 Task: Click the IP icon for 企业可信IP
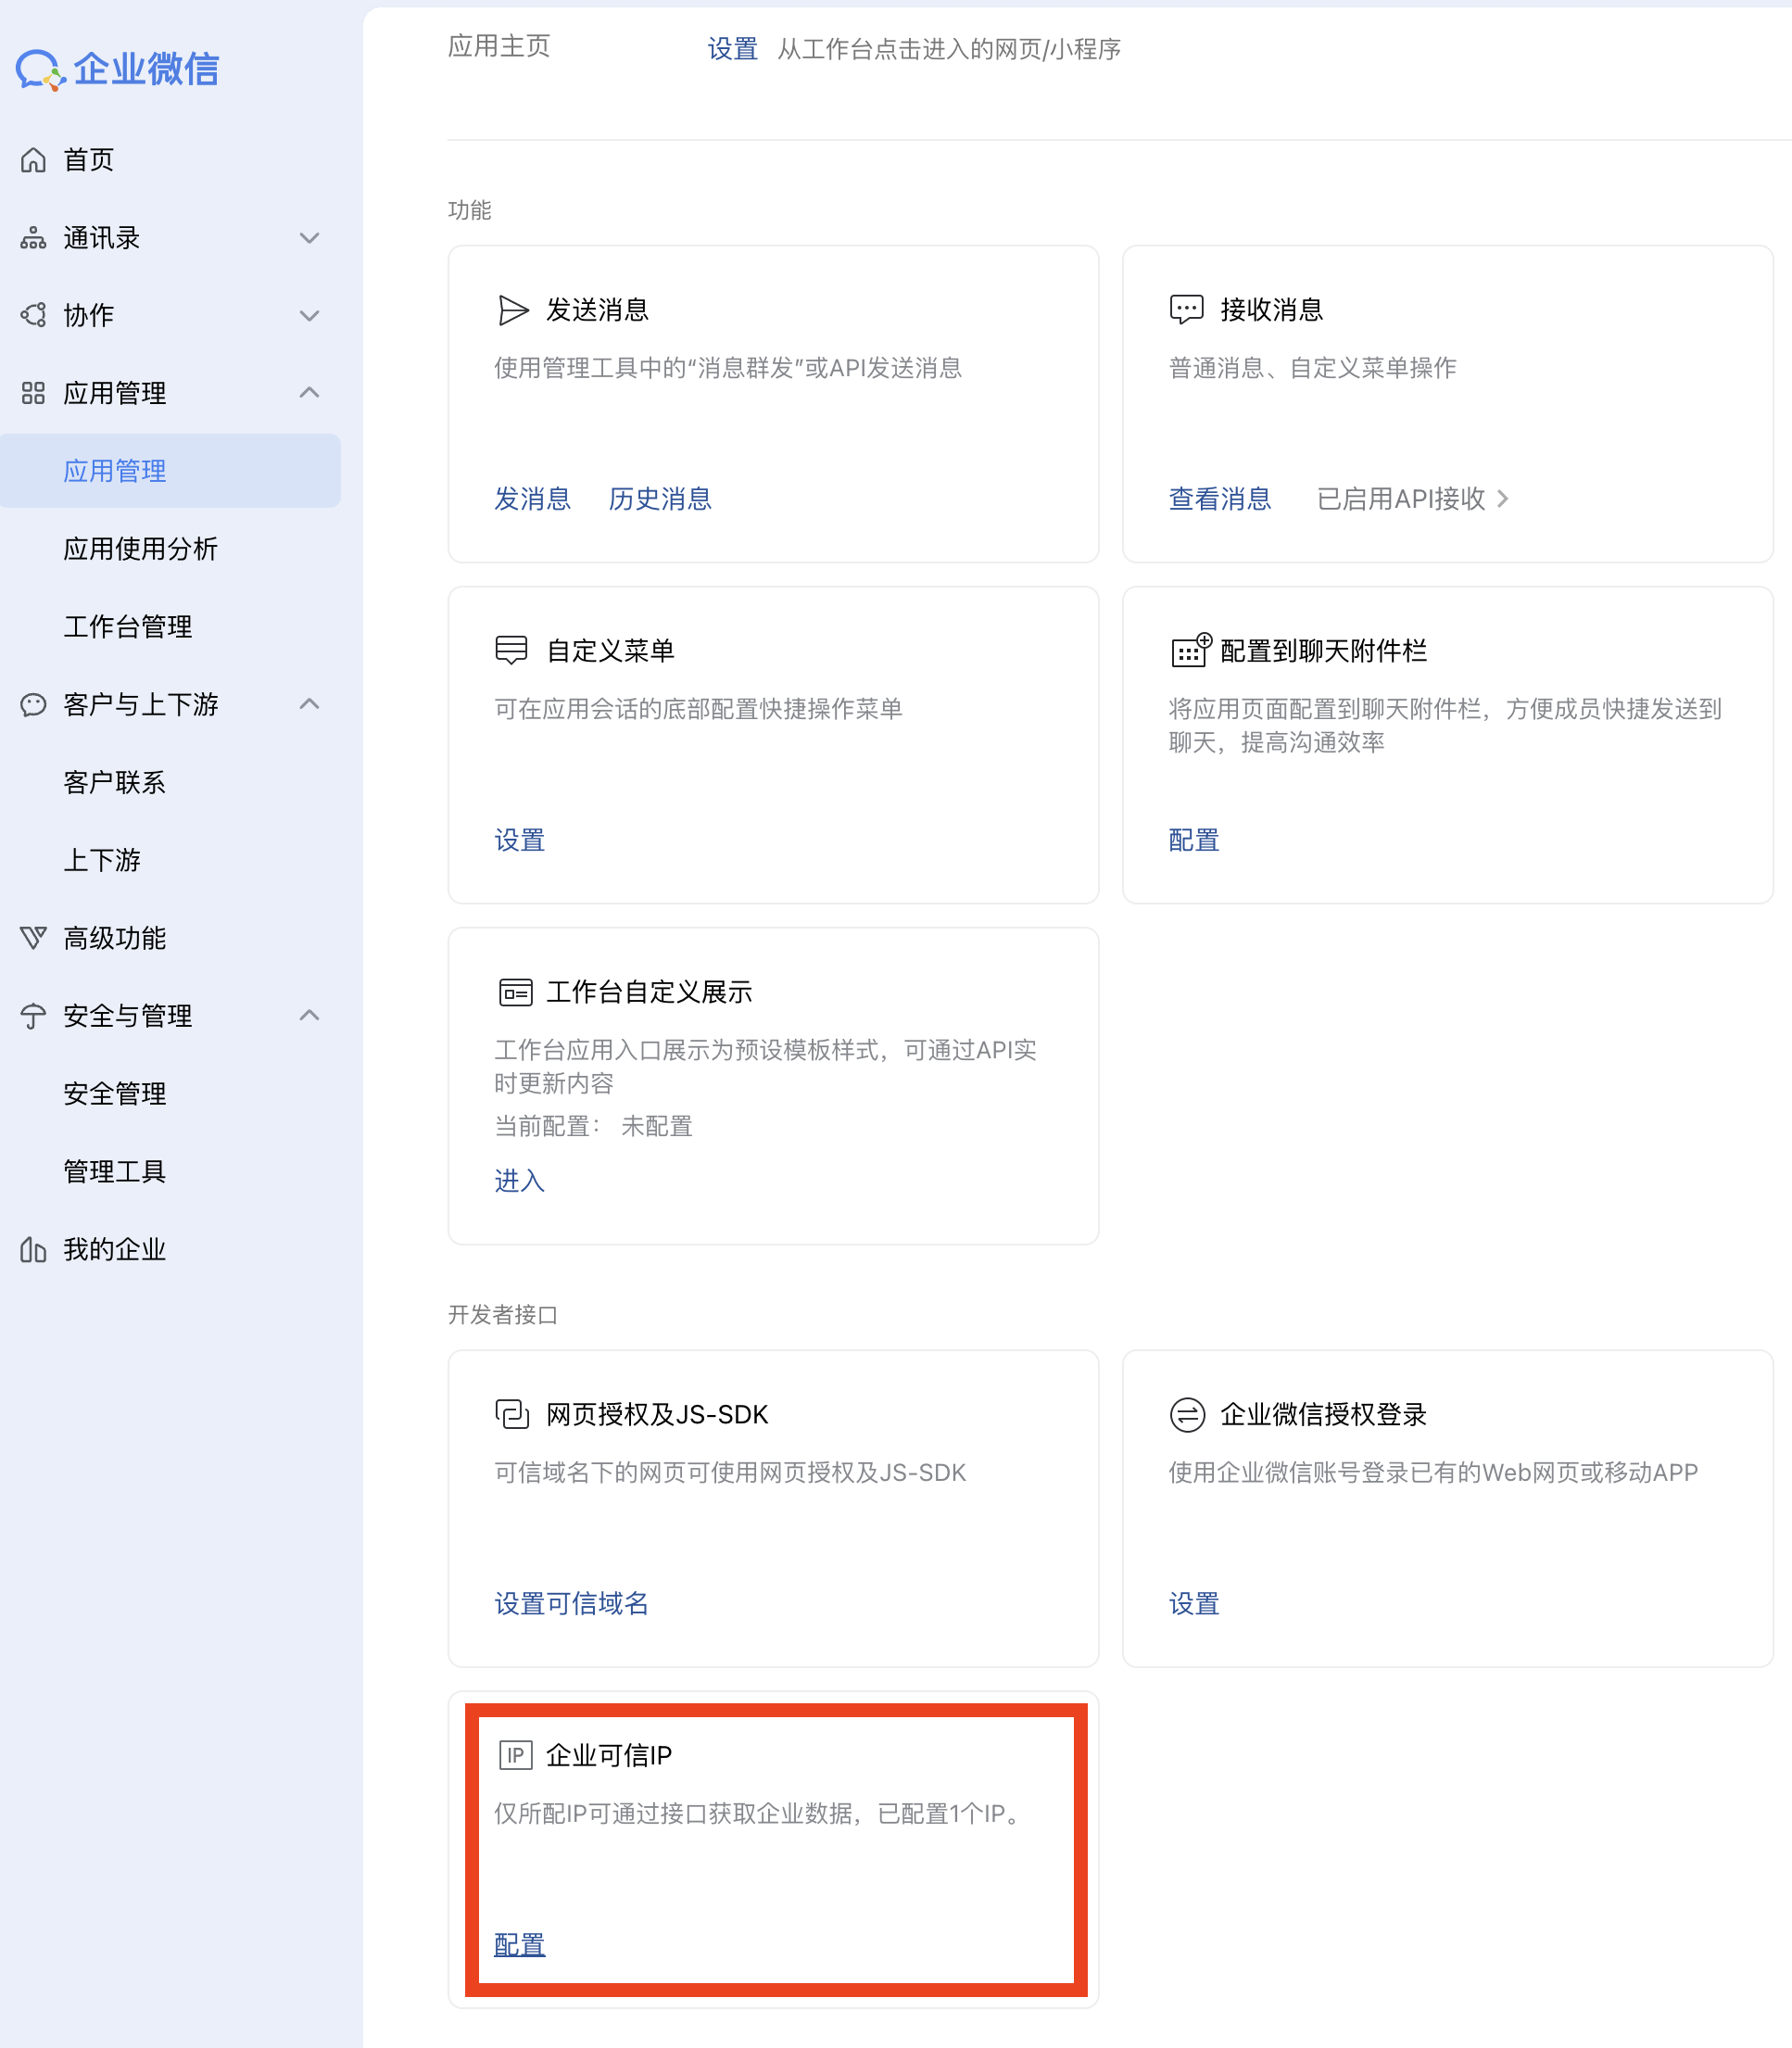tap(515, 1755)
